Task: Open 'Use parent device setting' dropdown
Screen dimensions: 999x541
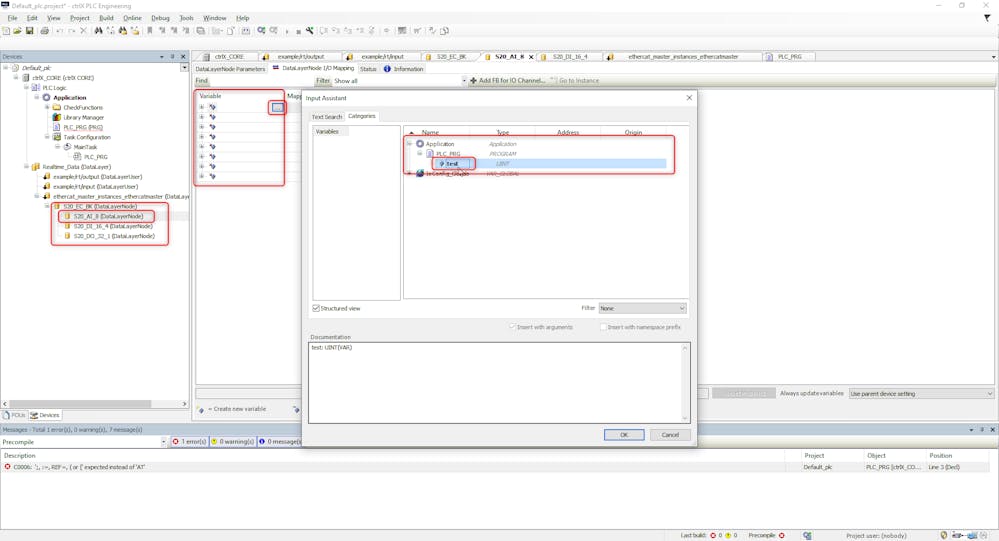Action: (x=921, y=393)
